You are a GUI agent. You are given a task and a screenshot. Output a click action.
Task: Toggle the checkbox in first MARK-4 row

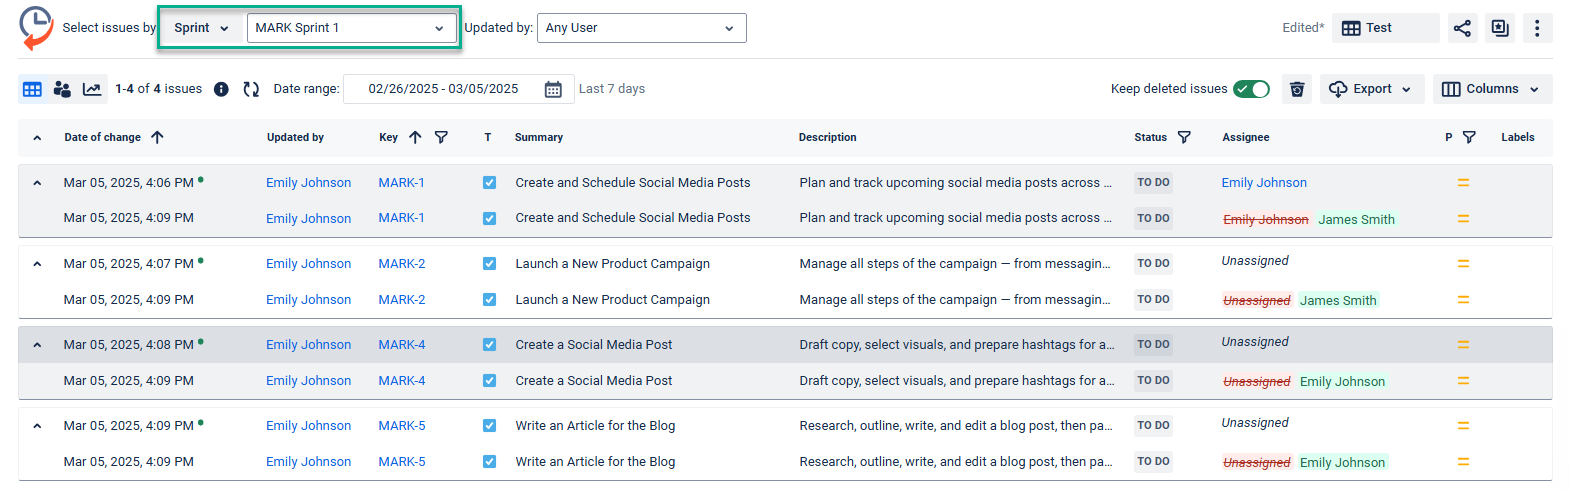click(489, 345)
